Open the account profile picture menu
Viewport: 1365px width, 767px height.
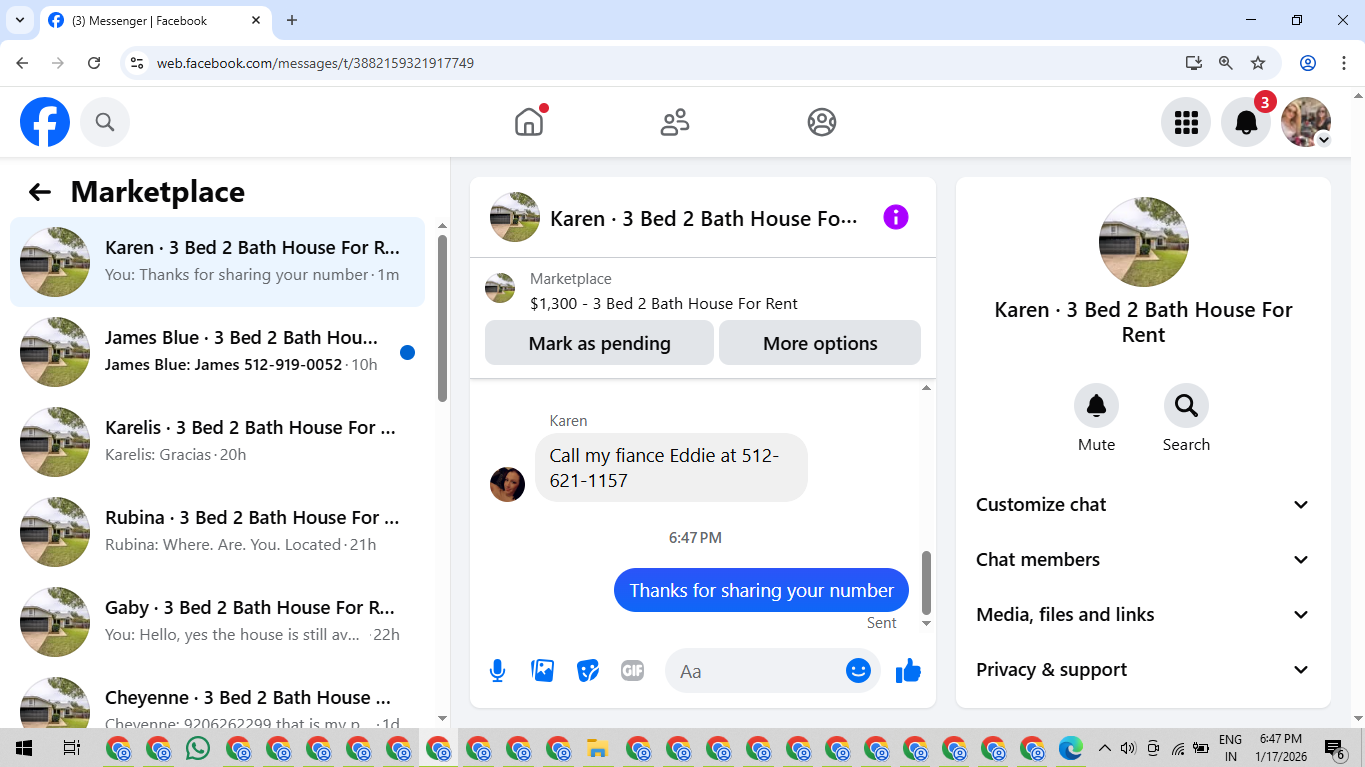pyautogui.click(x=1306, y=122)
